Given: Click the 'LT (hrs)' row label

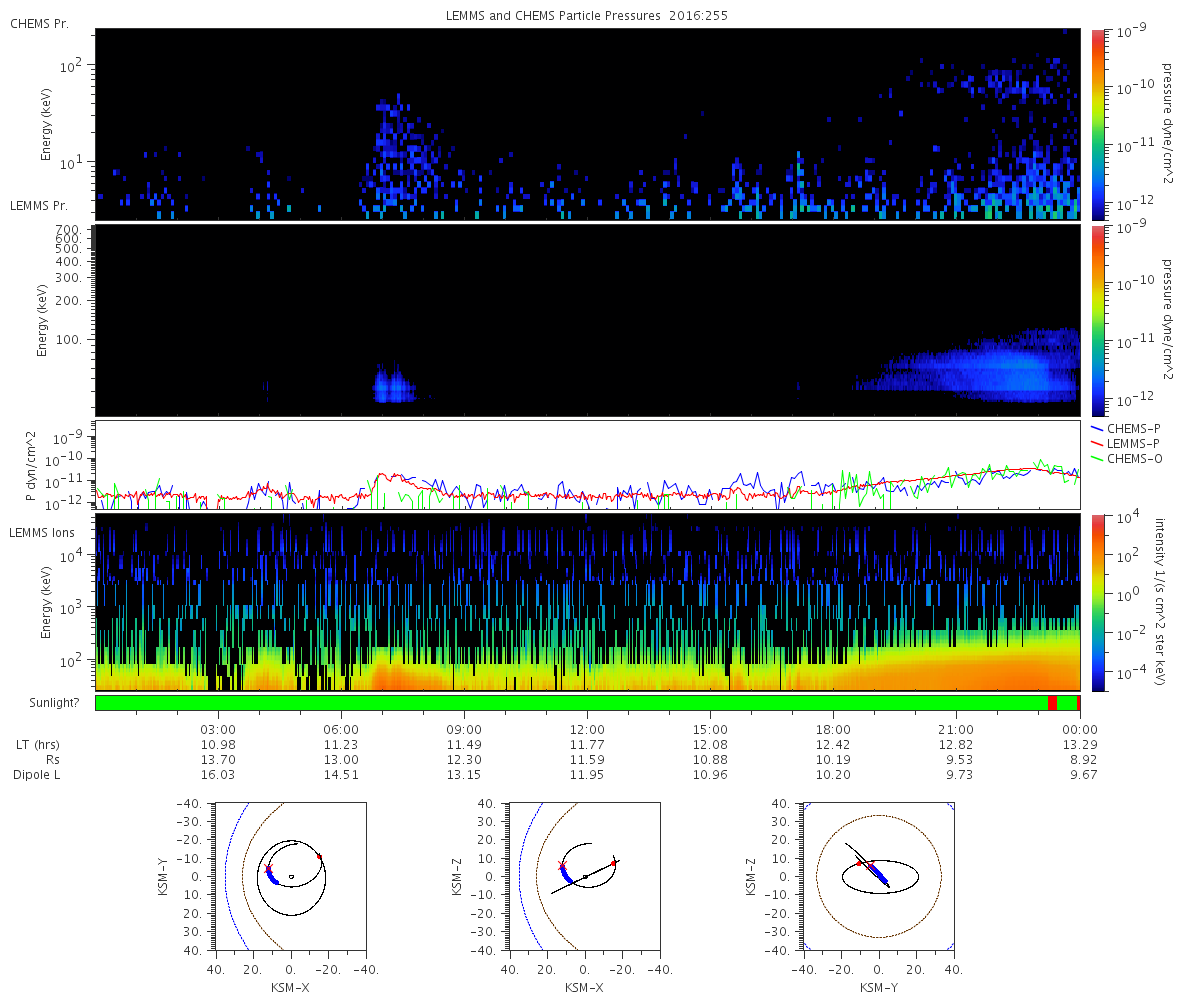Looking at the screenshot, I should tap(37, 745).
